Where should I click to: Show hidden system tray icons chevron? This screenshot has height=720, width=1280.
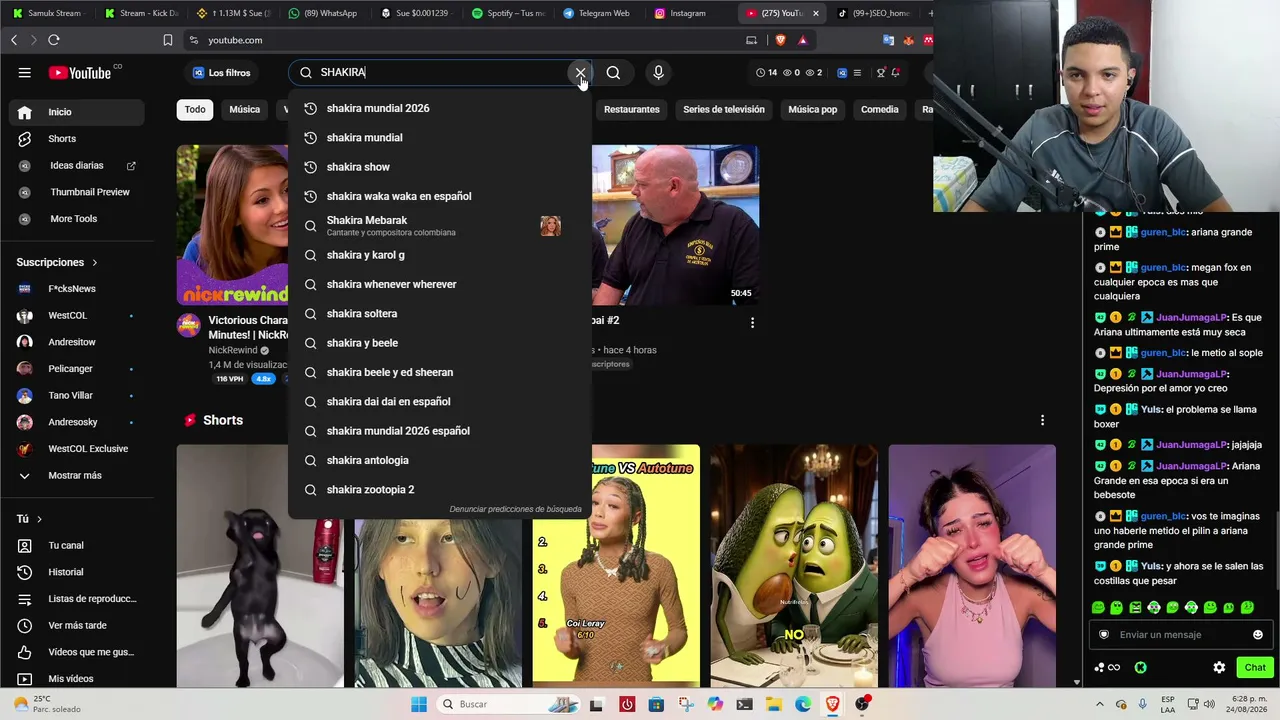click(1100, 704)
